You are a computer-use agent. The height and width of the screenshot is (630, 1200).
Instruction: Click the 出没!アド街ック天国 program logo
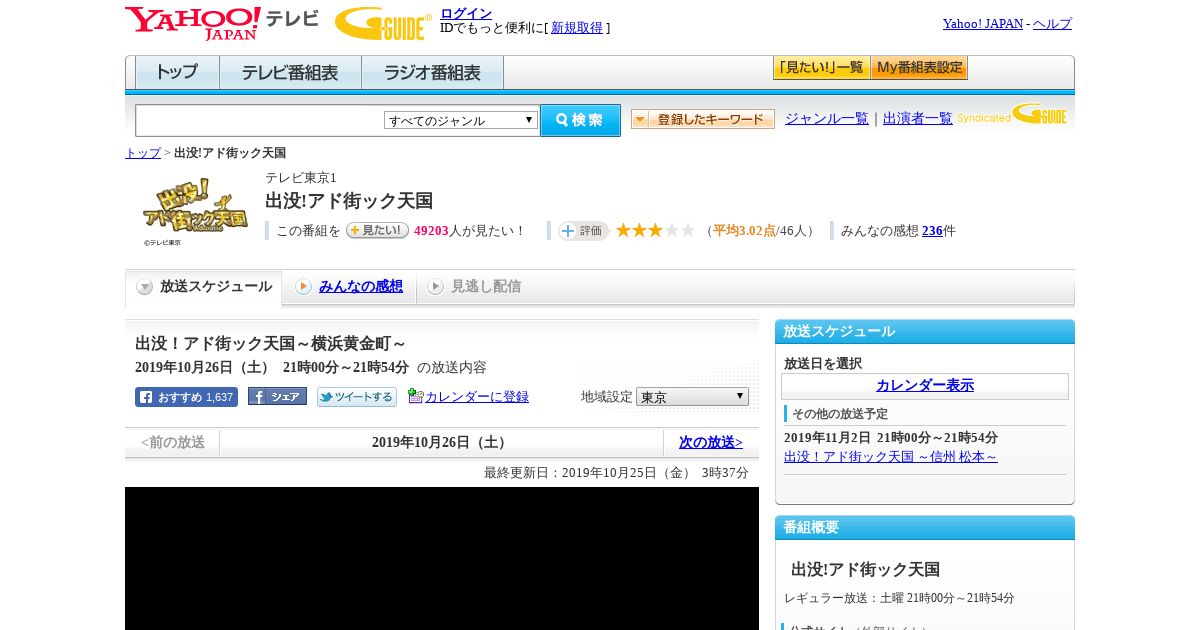195,210
